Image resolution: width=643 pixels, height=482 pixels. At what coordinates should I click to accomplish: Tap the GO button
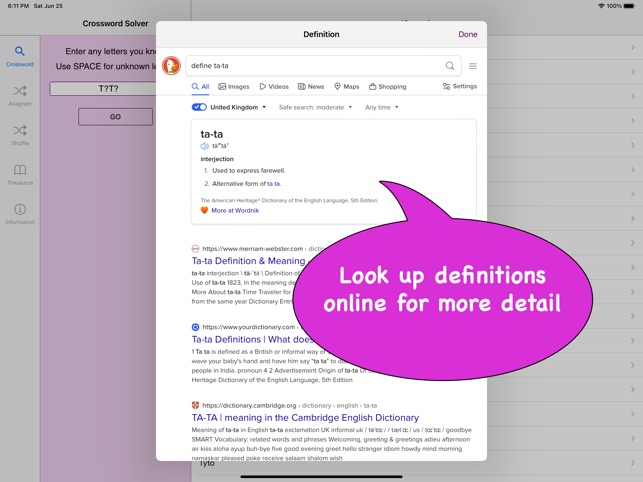click(x=115, y=117)
